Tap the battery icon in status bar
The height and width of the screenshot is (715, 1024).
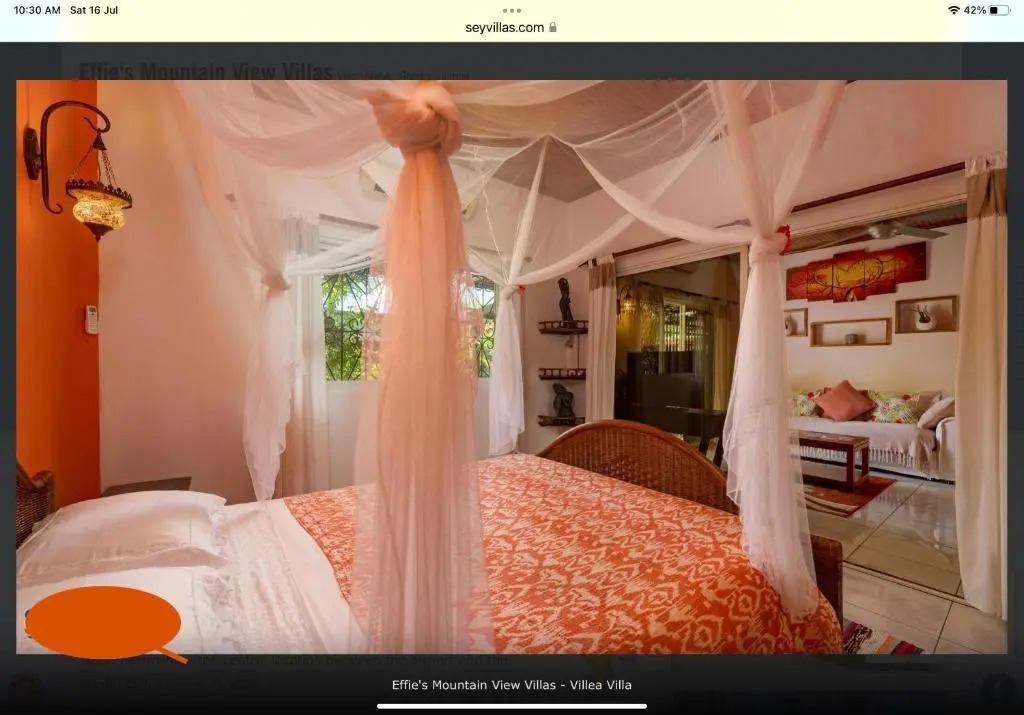(999, 10)
